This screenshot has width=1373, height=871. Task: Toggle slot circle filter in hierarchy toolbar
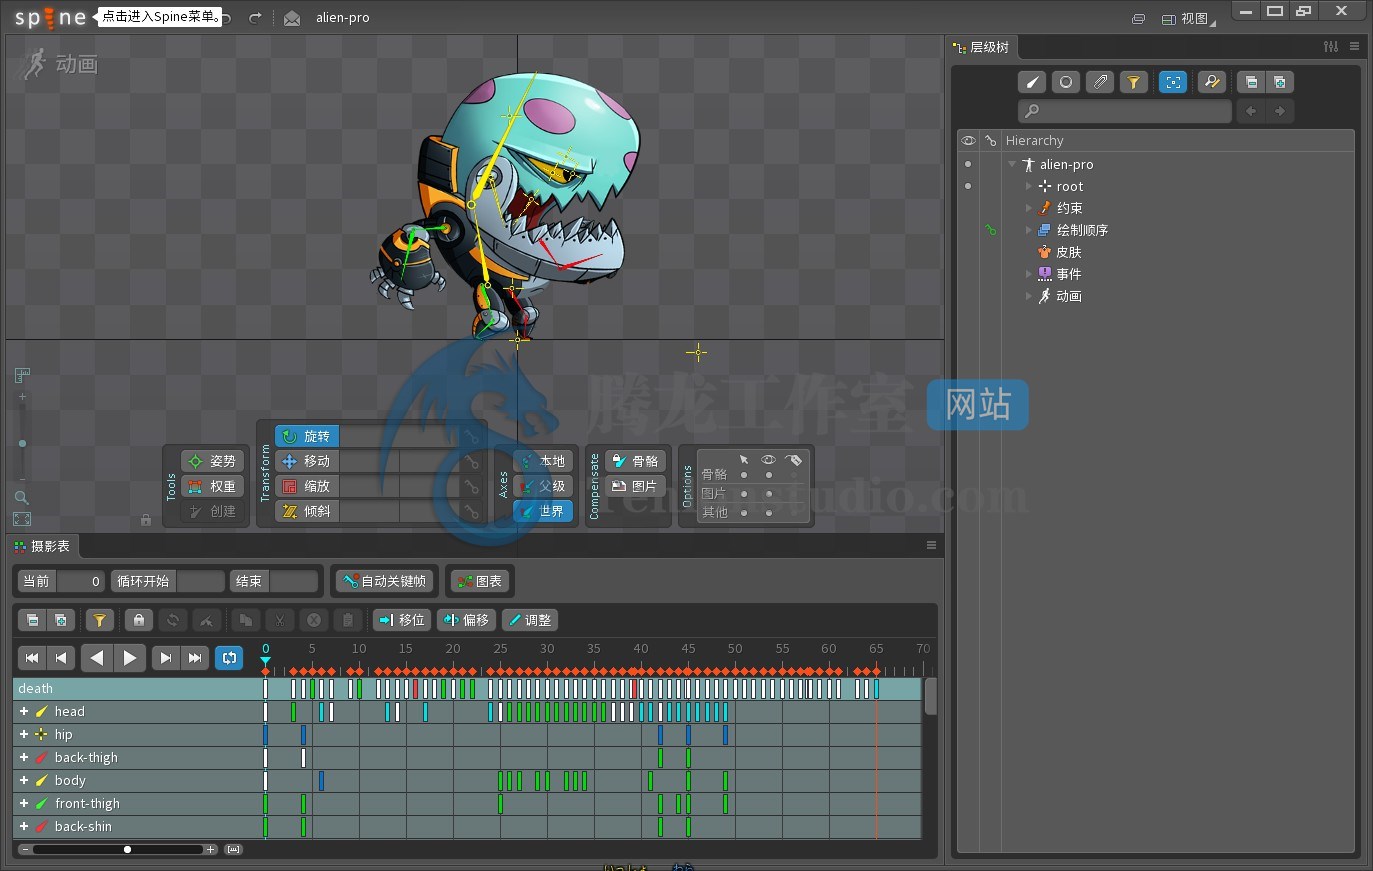pos(1066,82)
